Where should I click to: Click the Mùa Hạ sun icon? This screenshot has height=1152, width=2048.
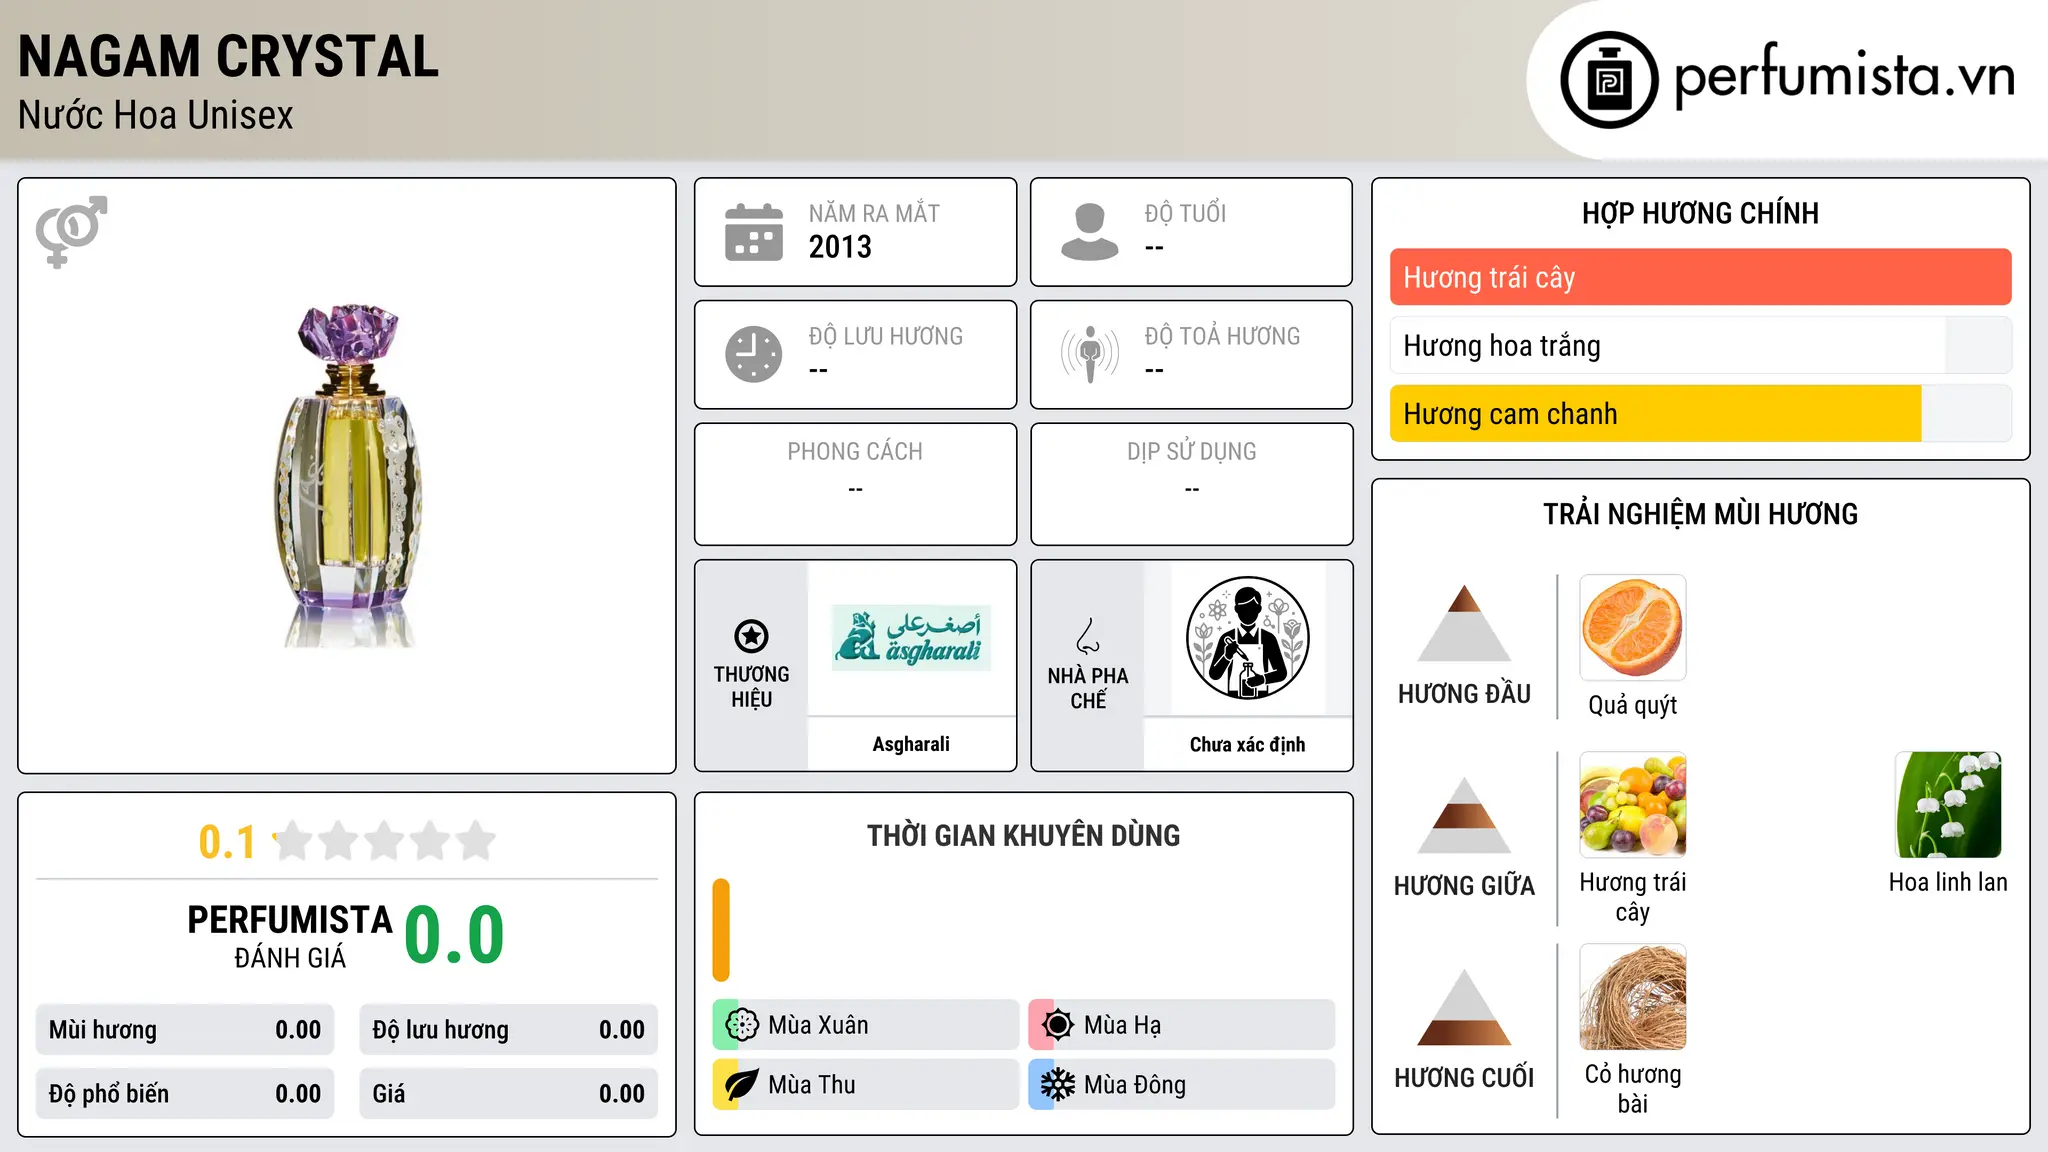pos(1058,1025)
